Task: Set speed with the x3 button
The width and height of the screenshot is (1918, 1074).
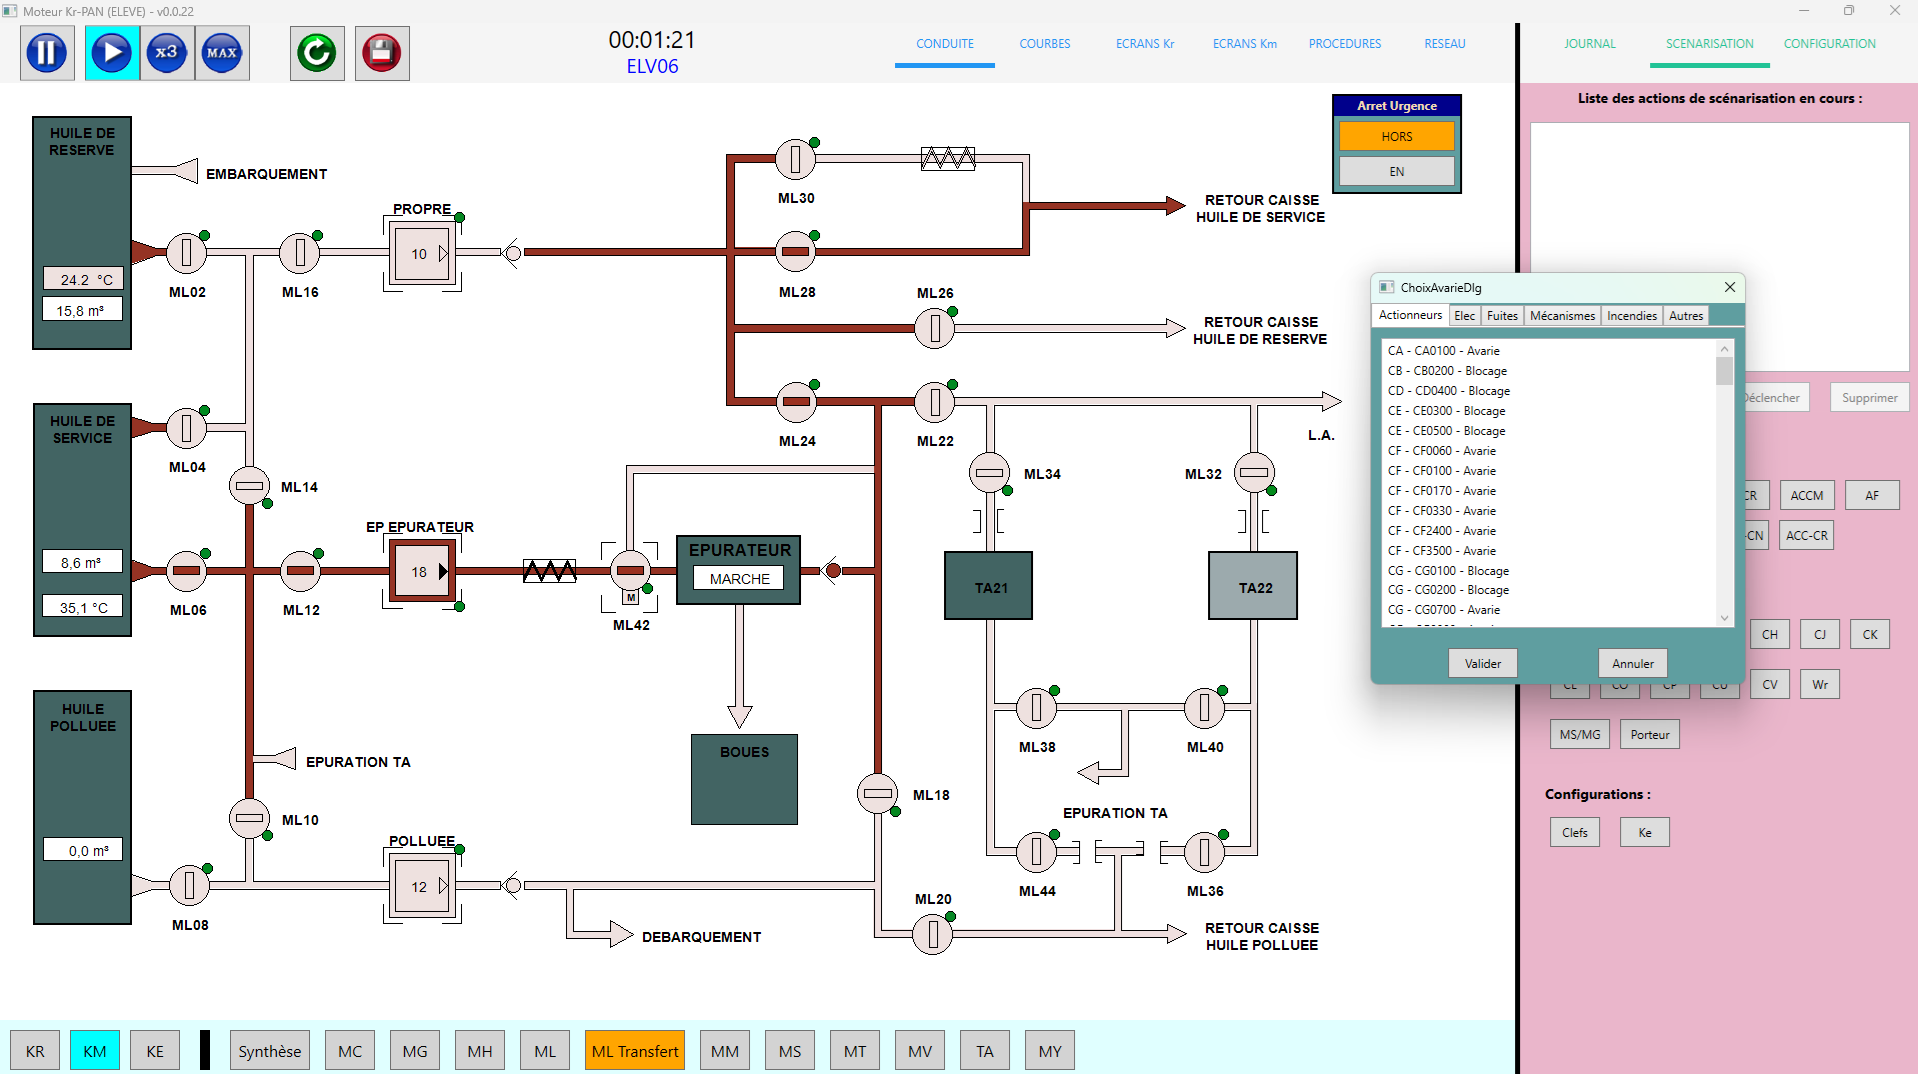Action: 167,53
